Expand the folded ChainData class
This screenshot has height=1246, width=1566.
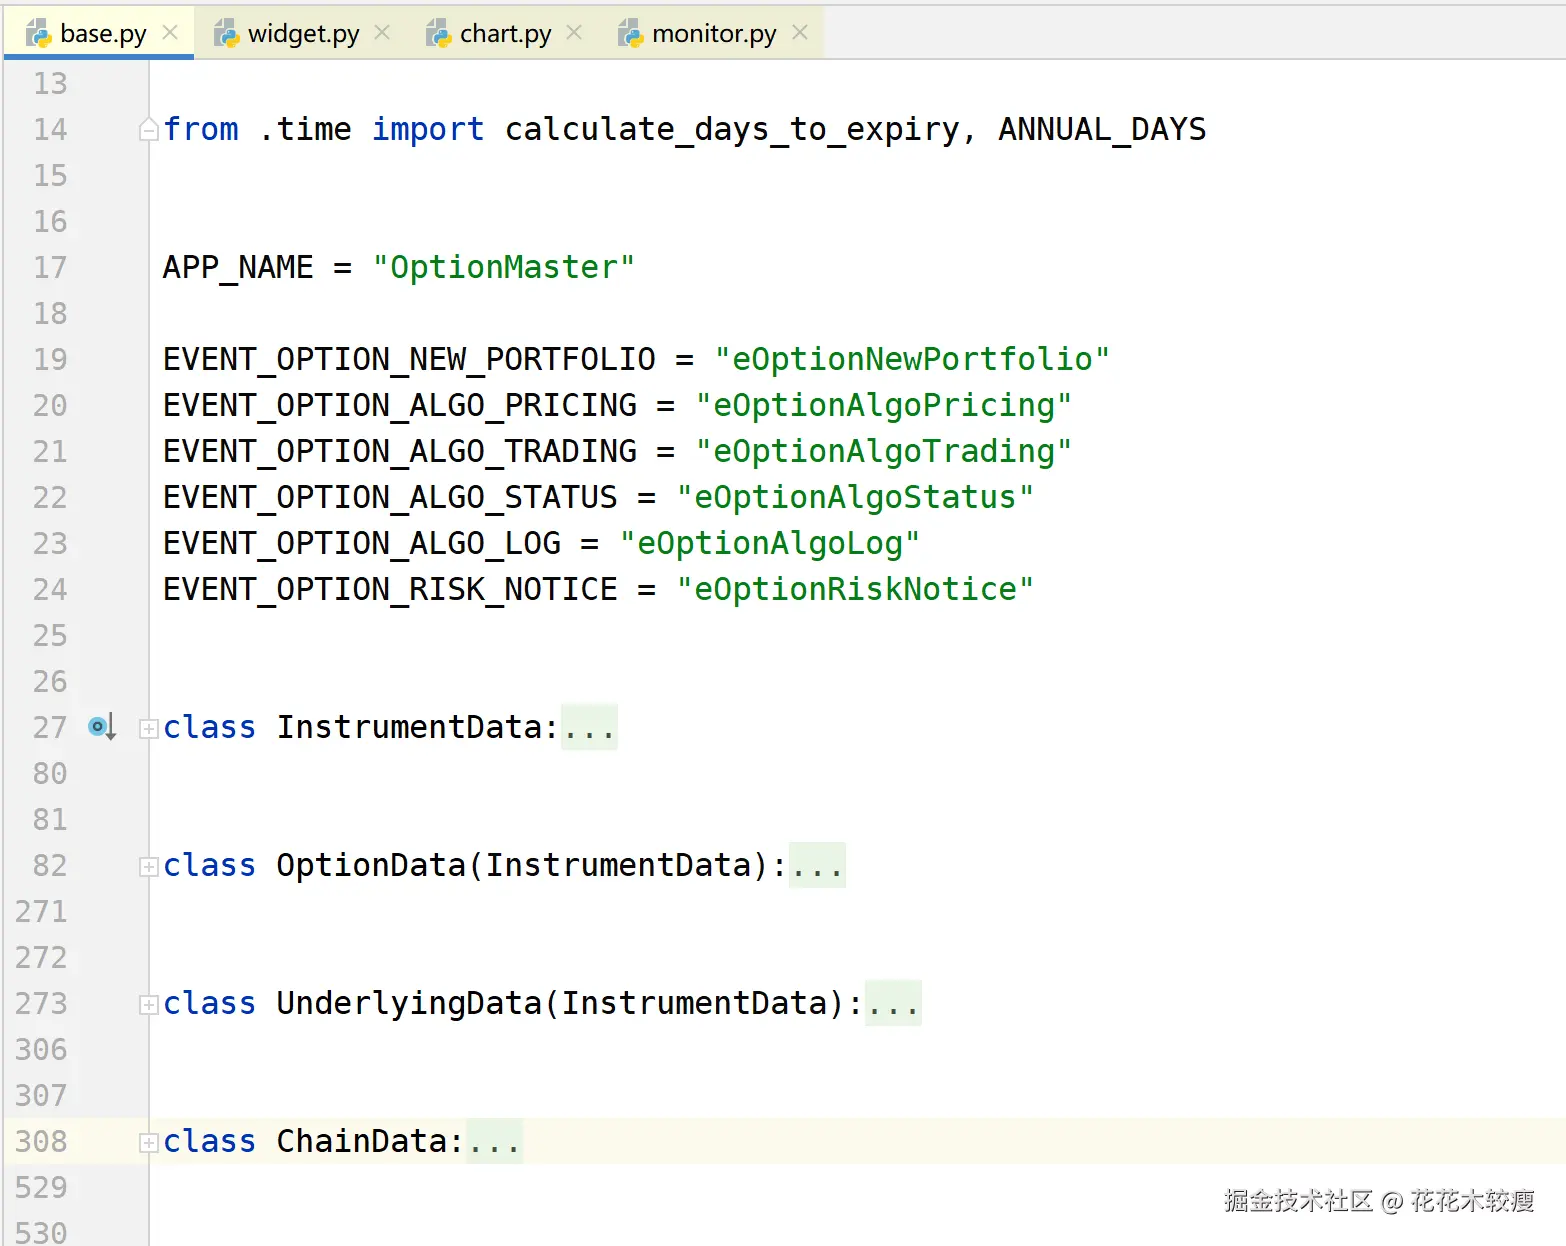(x=148, y=1142)
